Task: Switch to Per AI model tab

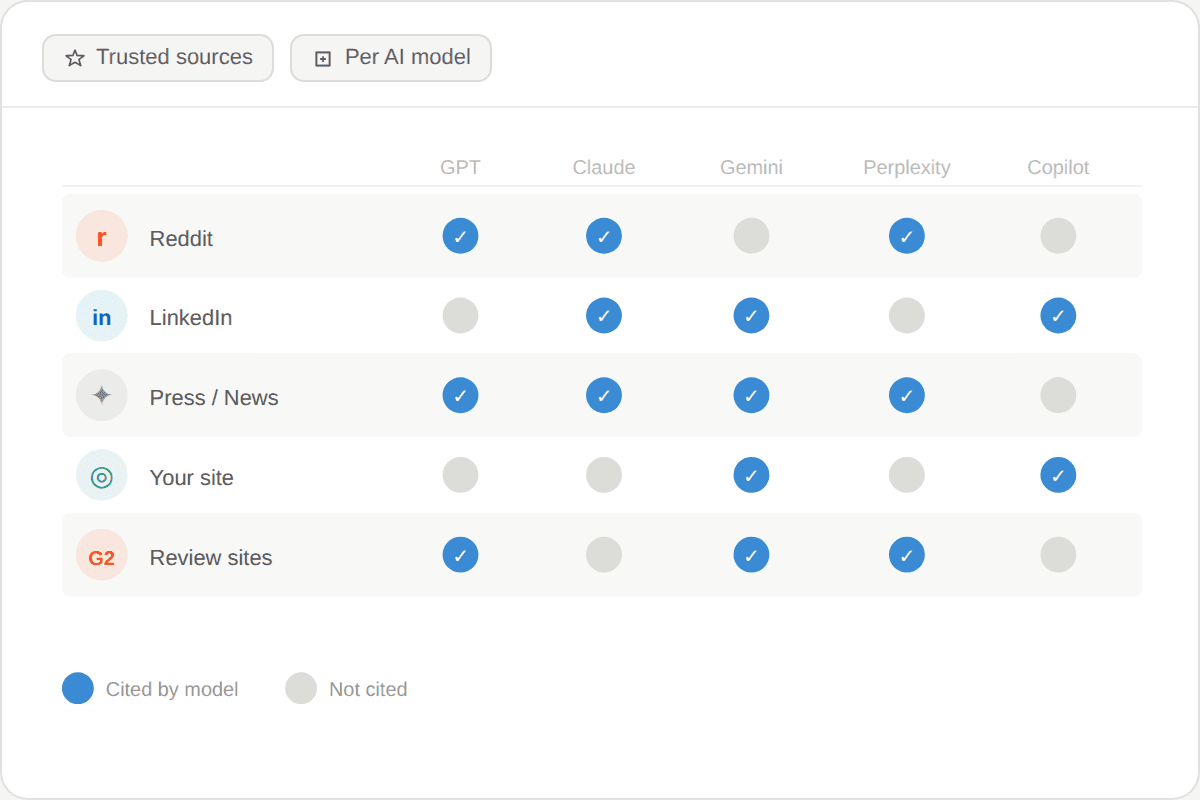Action: pos(391,58)
